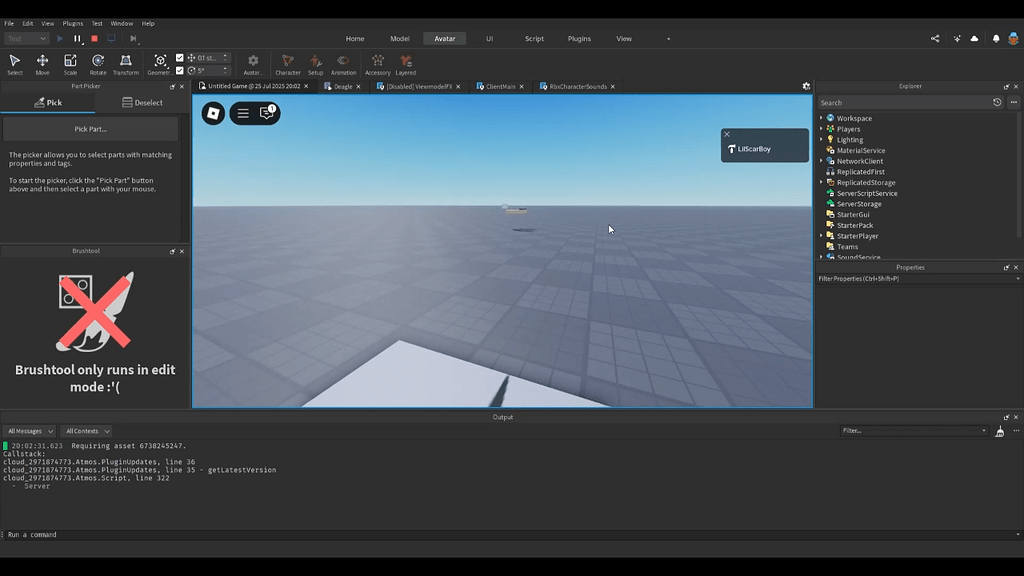Open the Animation editor
The height and width of the screenshot is (576, 1024).
(x=343, y=64)
